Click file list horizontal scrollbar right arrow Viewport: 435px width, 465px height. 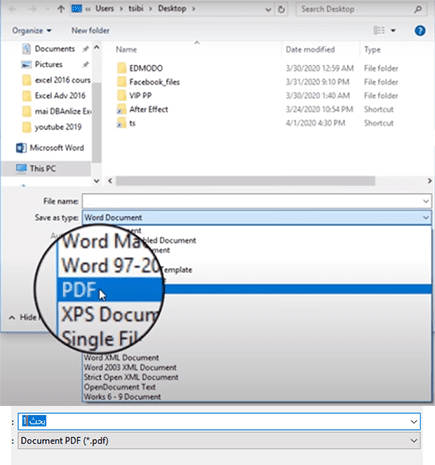430,181
